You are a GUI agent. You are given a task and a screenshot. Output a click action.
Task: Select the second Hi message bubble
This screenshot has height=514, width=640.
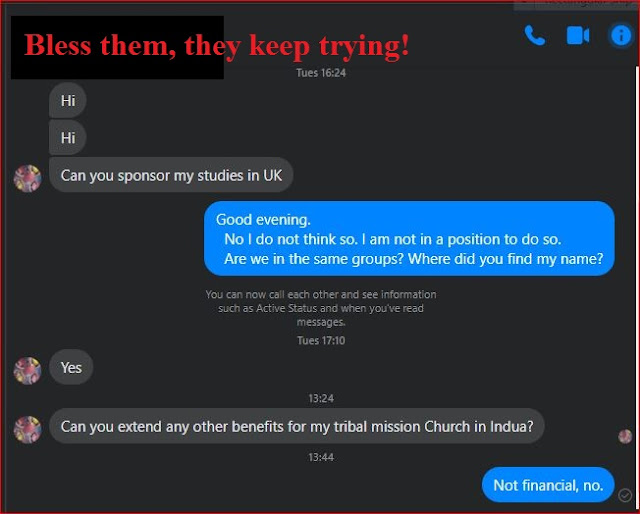pyautogui.click(x=68, y=138)
